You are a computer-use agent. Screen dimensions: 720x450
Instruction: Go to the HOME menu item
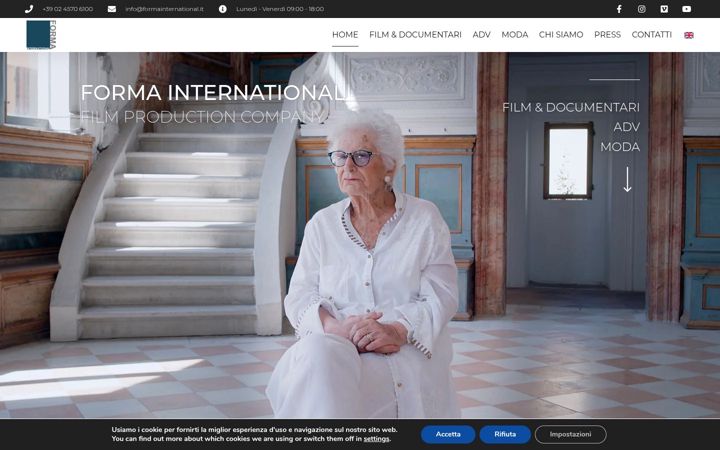coord(345,34)
